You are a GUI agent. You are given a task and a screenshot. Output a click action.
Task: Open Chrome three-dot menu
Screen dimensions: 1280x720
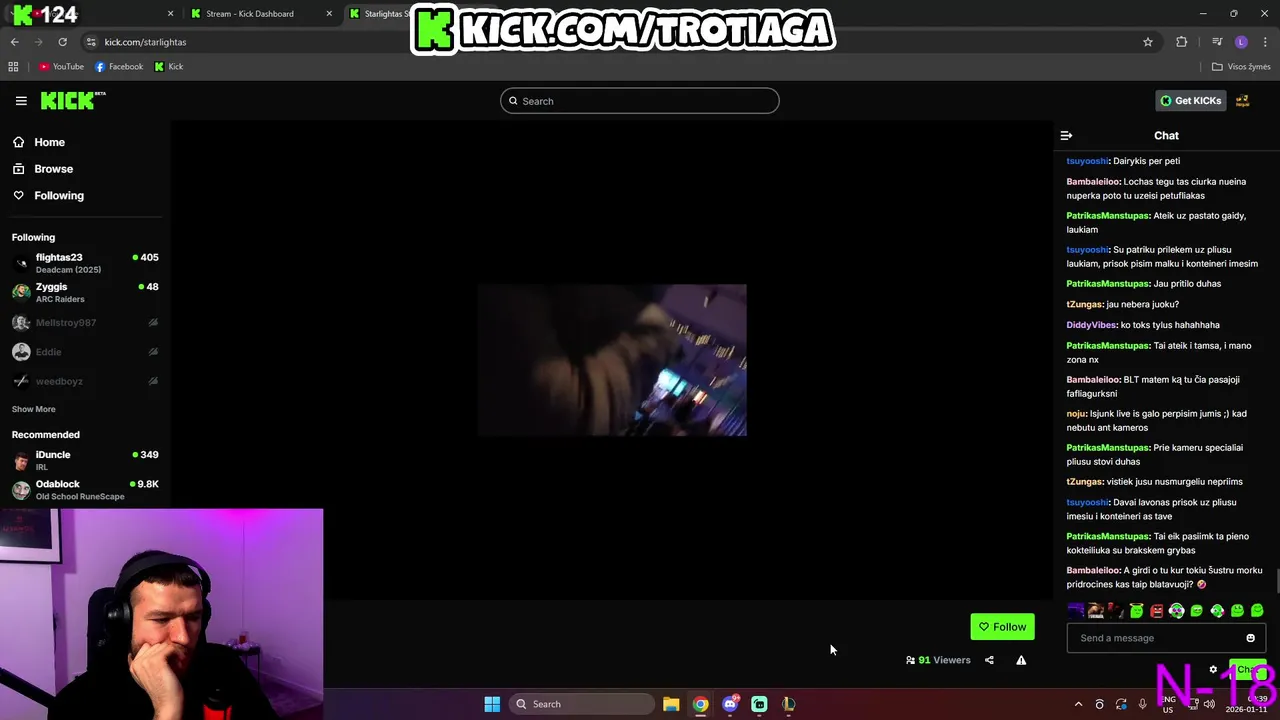click(x=1266, y=42)
